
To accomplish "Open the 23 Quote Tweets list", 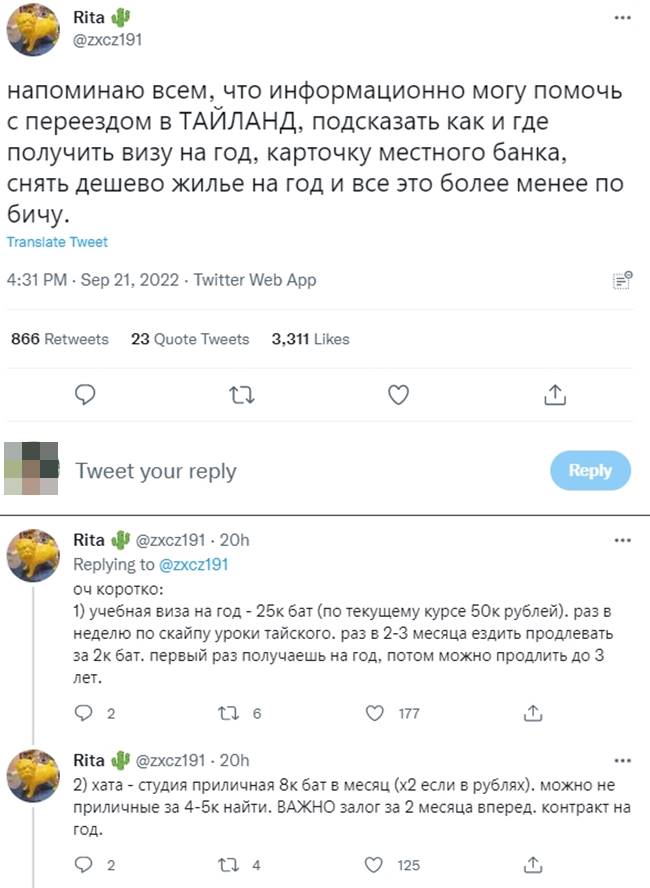I will (x=190, y=339).
